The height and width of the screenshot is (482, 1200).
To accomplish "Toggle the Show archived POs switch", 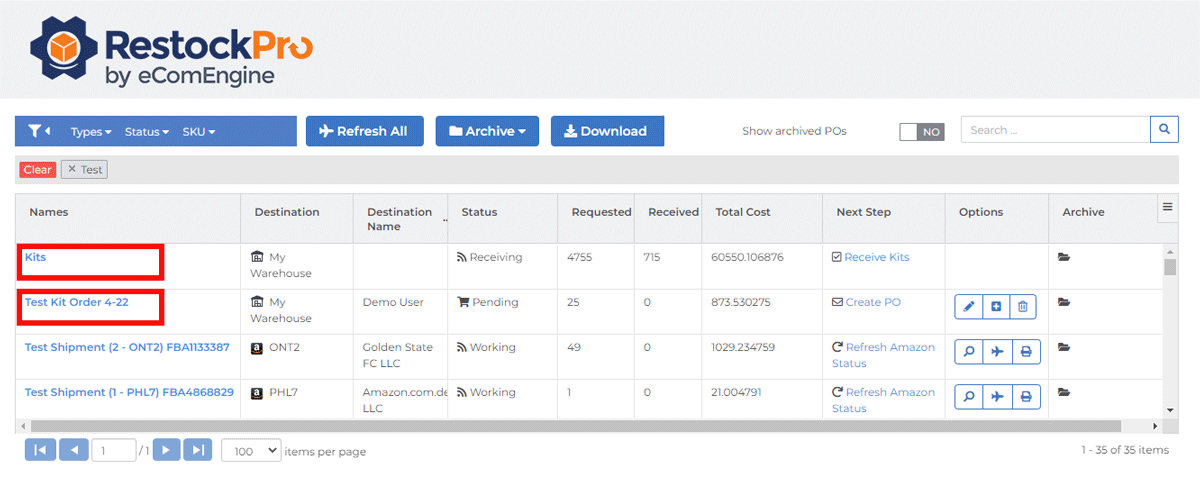I will [921, 132].
